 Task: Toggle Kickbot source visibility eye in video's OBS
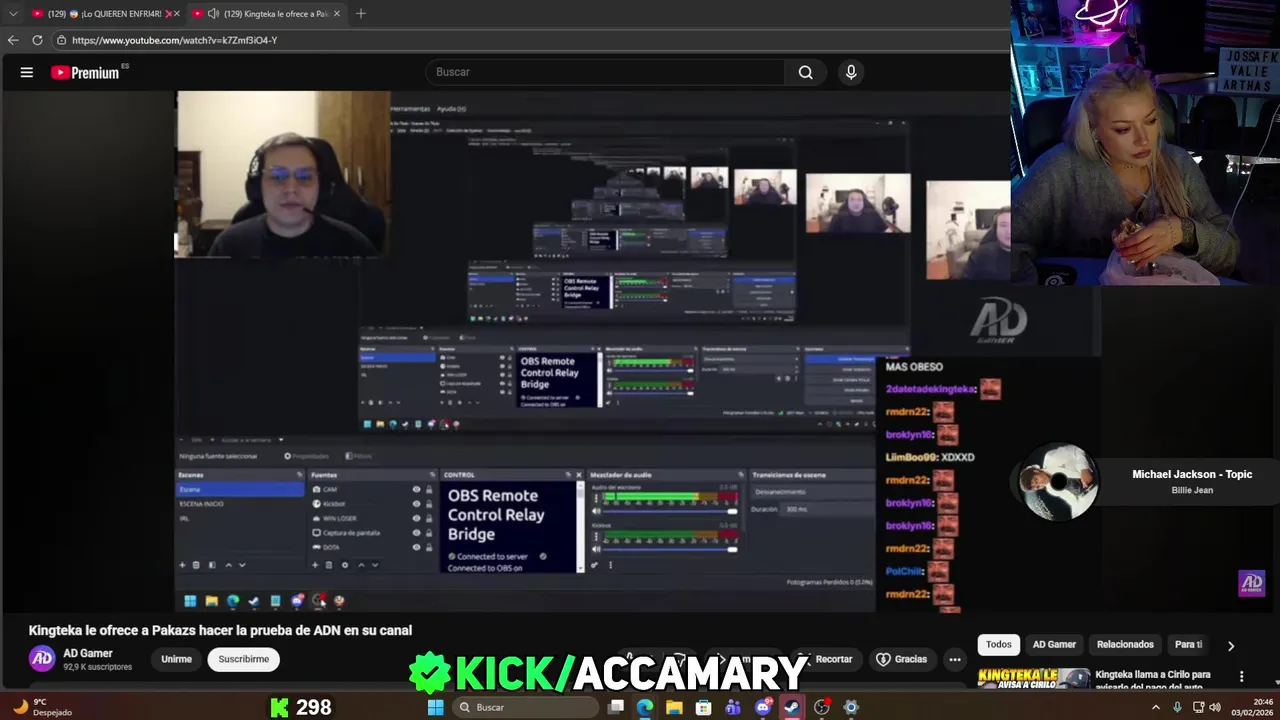pyautogui.click(x=416, y=503)
